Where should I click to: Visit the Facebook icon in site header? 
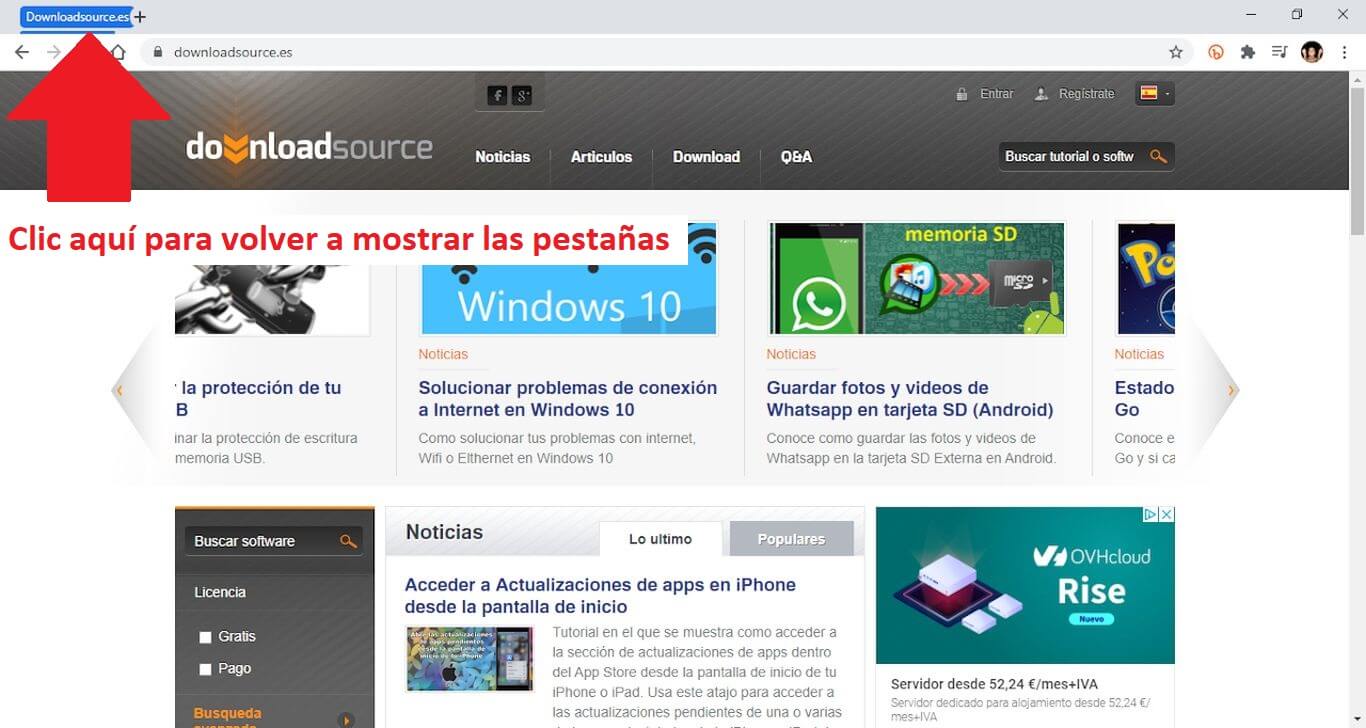coord(497,95)
